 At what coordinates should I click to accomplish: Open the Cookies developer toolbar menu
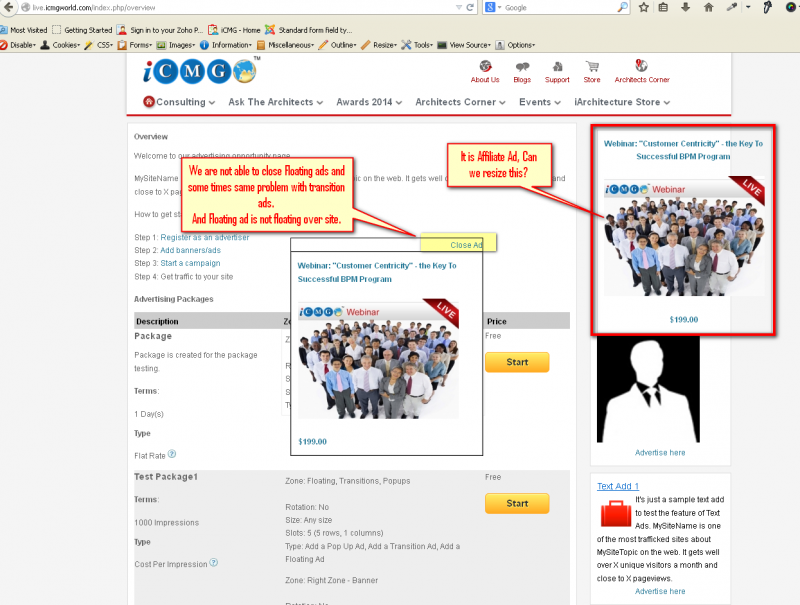click(x=60, y=45)
